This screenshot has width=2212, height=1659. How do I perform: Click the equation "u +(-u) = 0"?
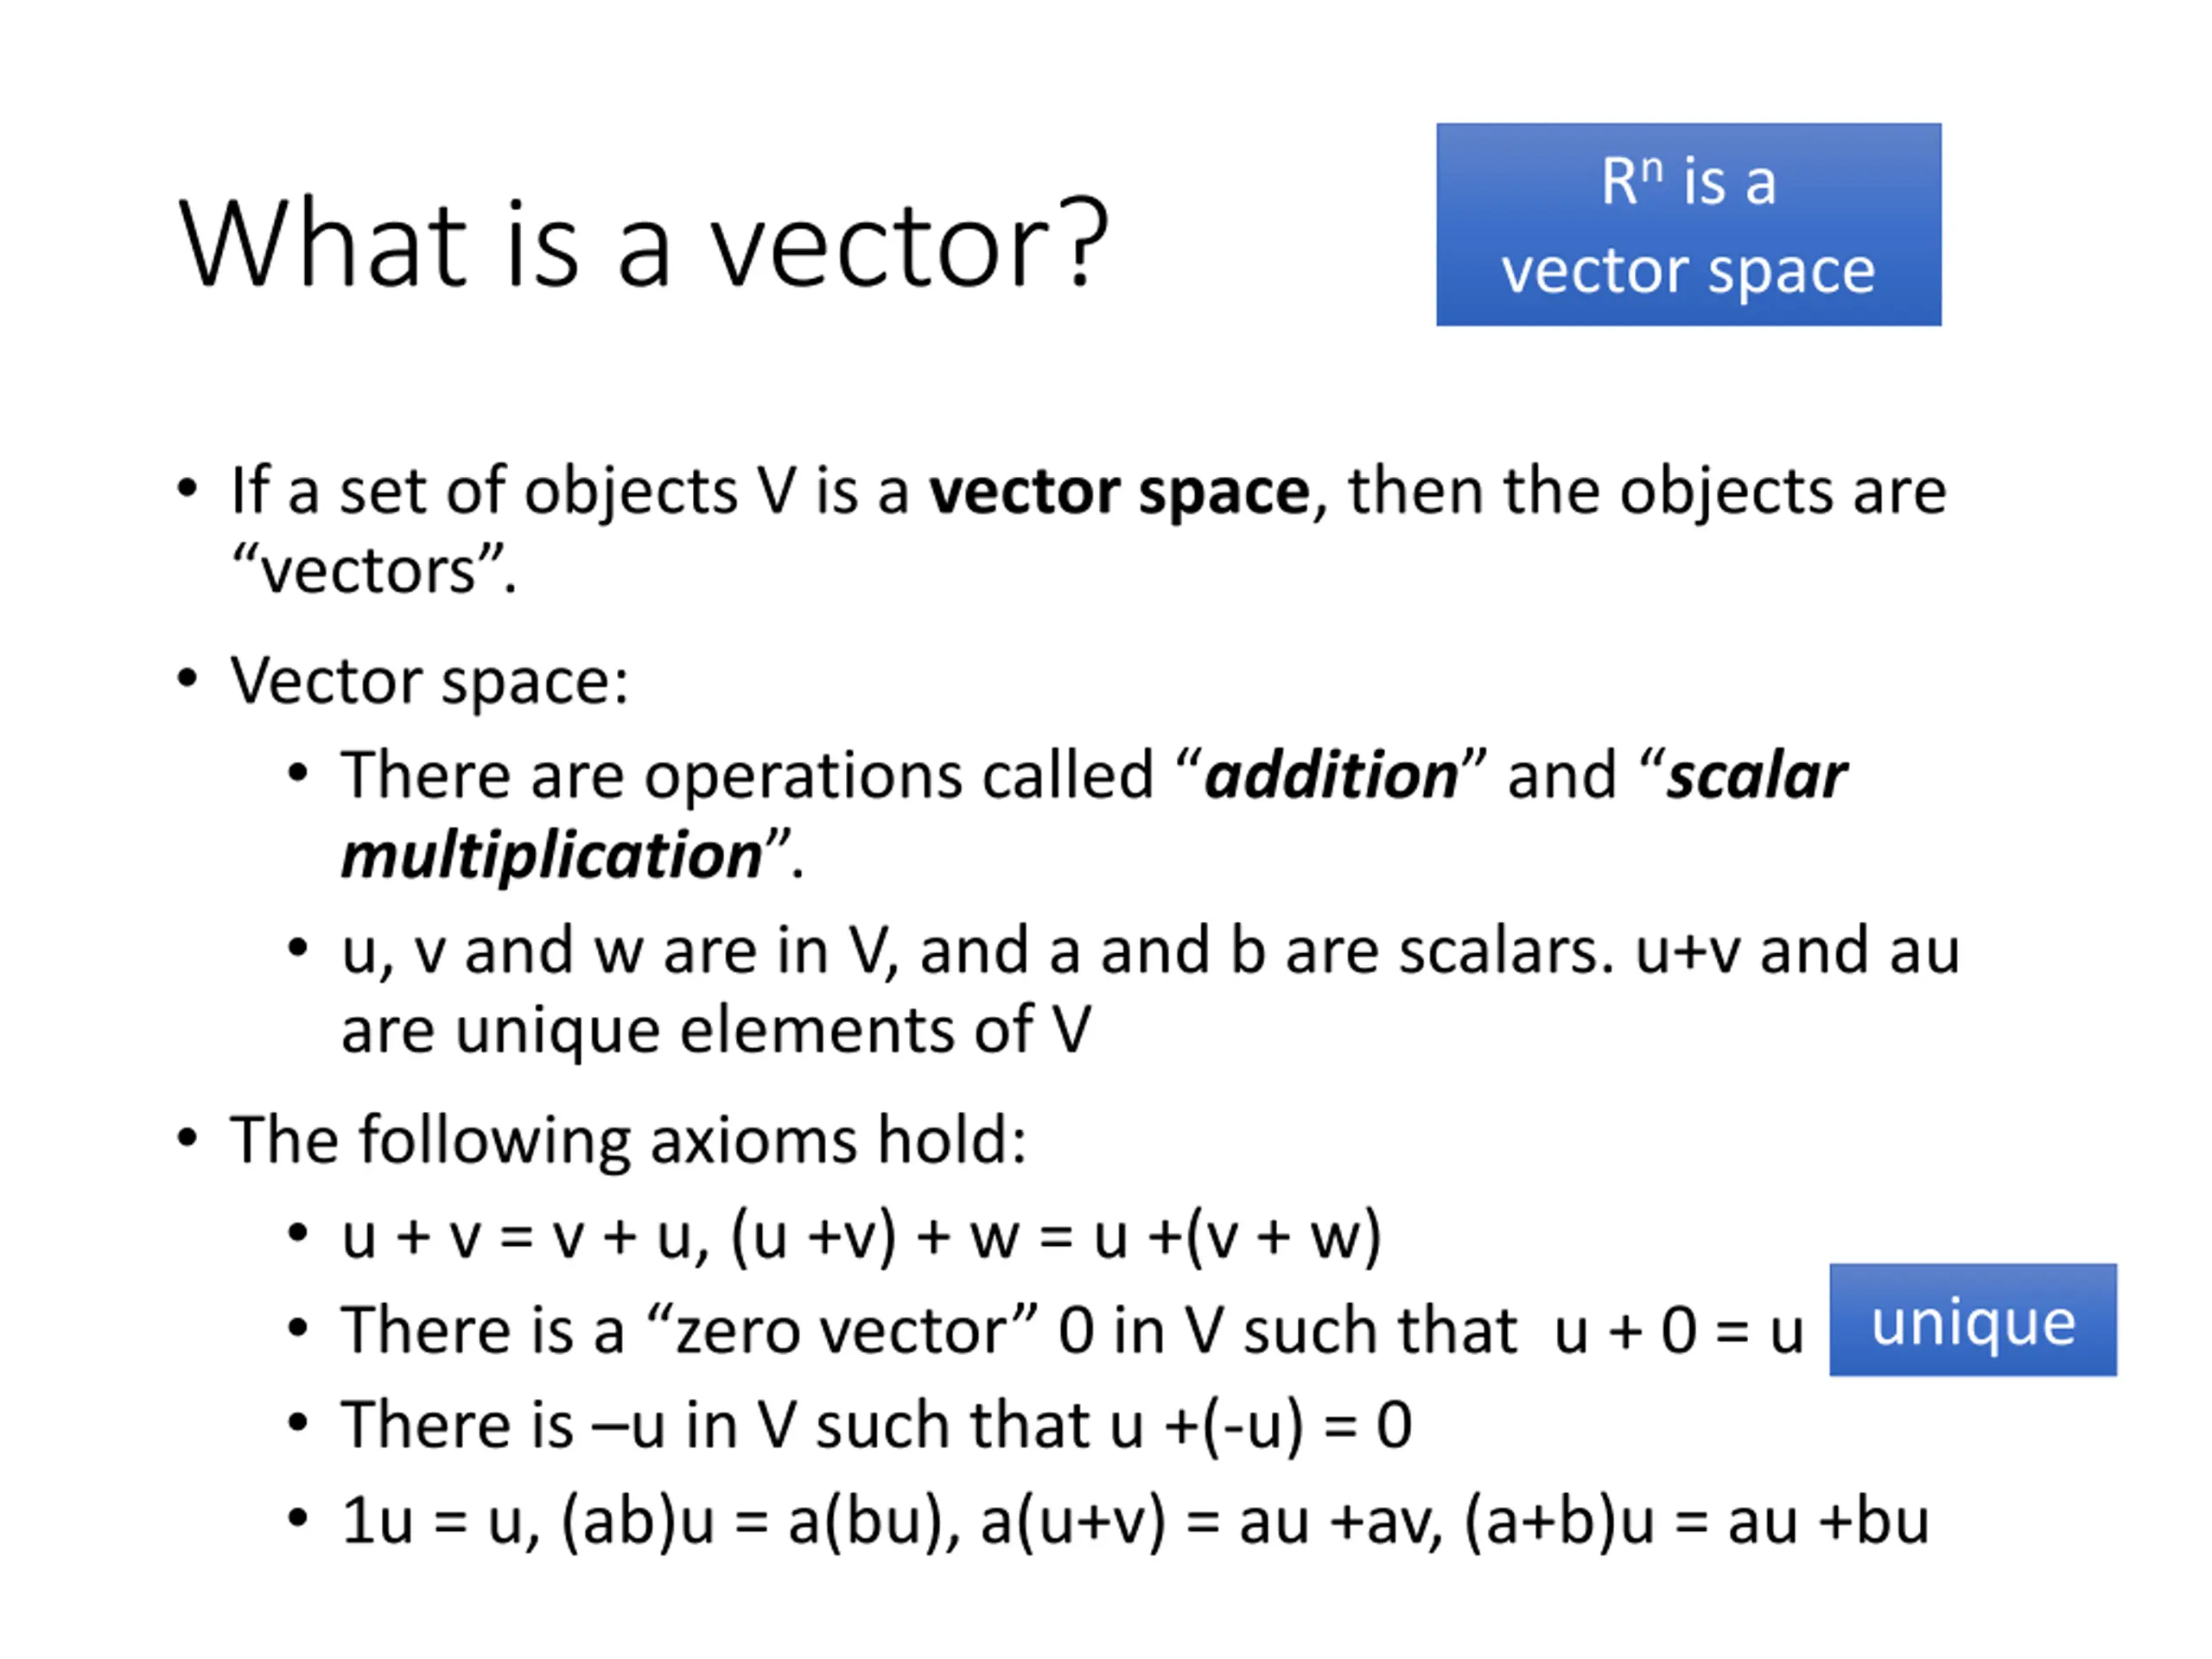point(1261,1425)
